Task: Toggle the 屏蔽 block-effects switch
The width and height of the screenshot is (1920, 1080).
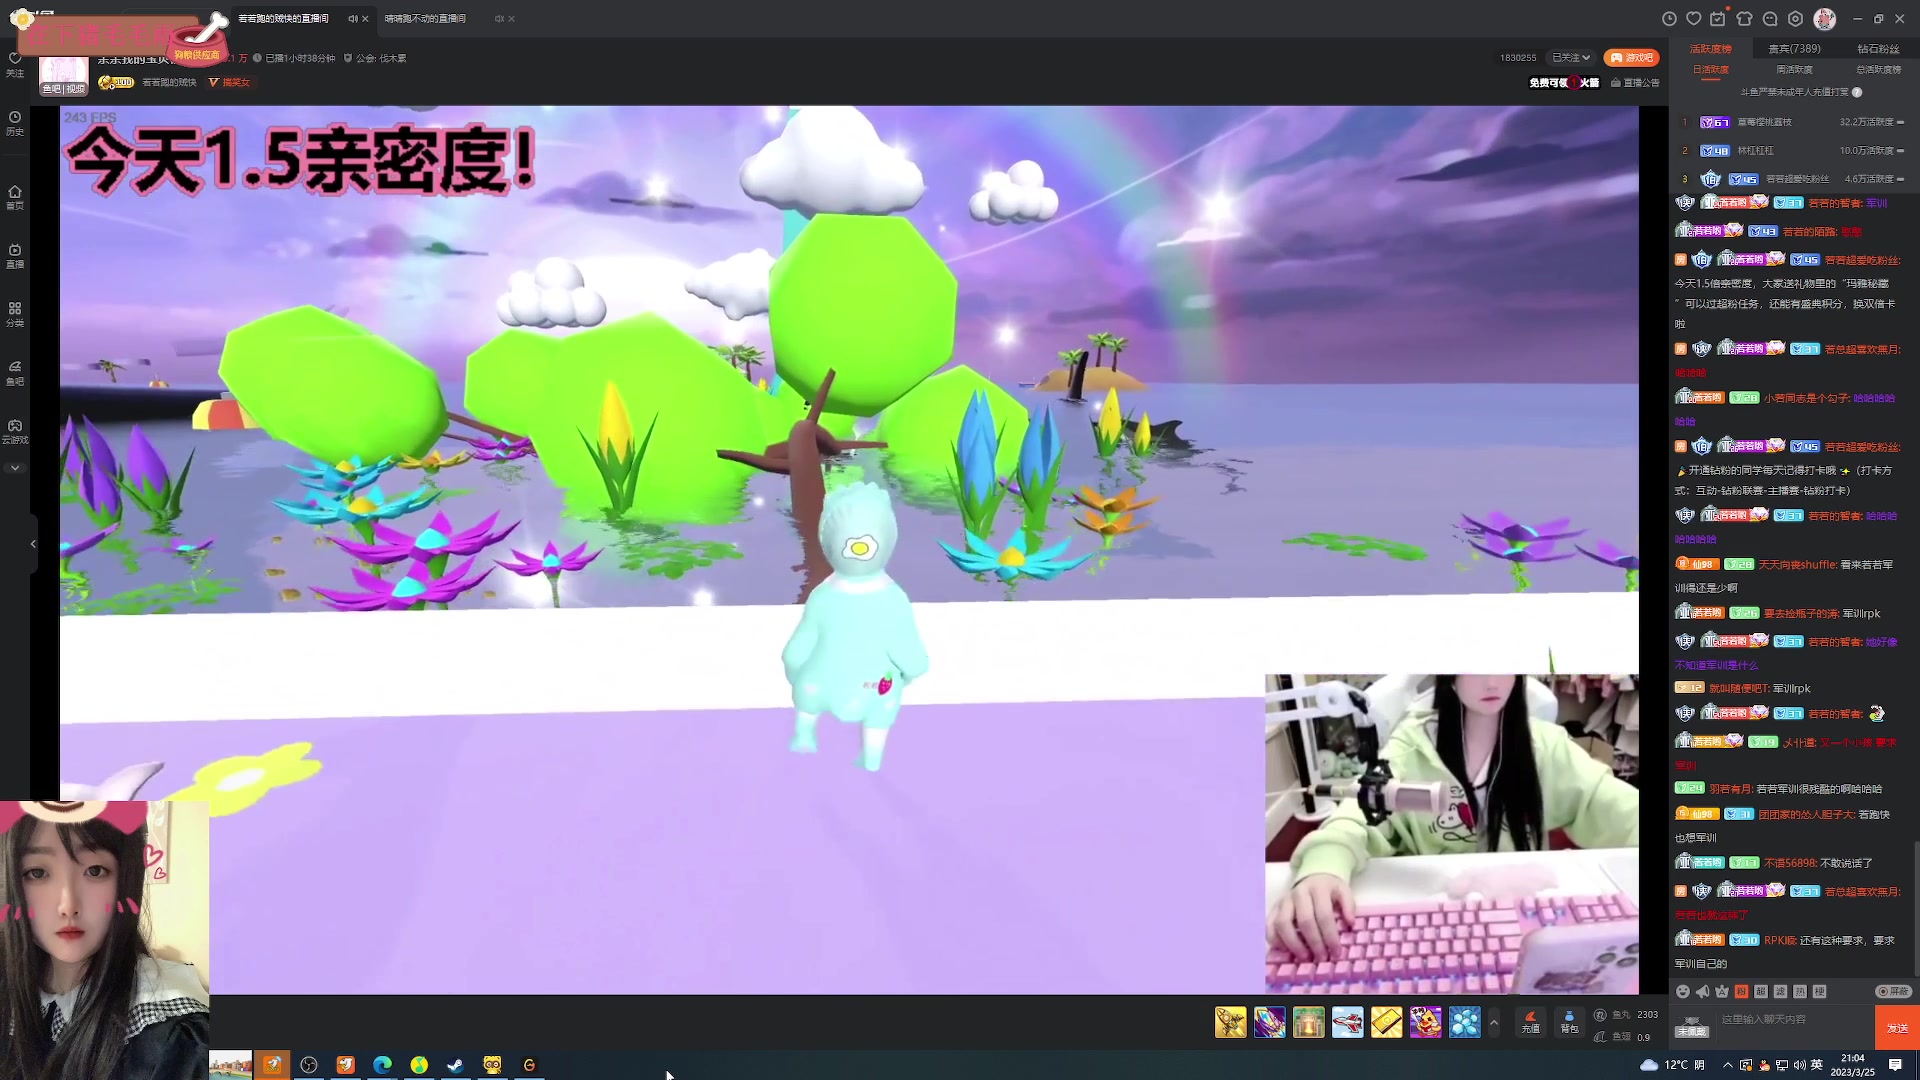Action: (x=1893, y=991)
